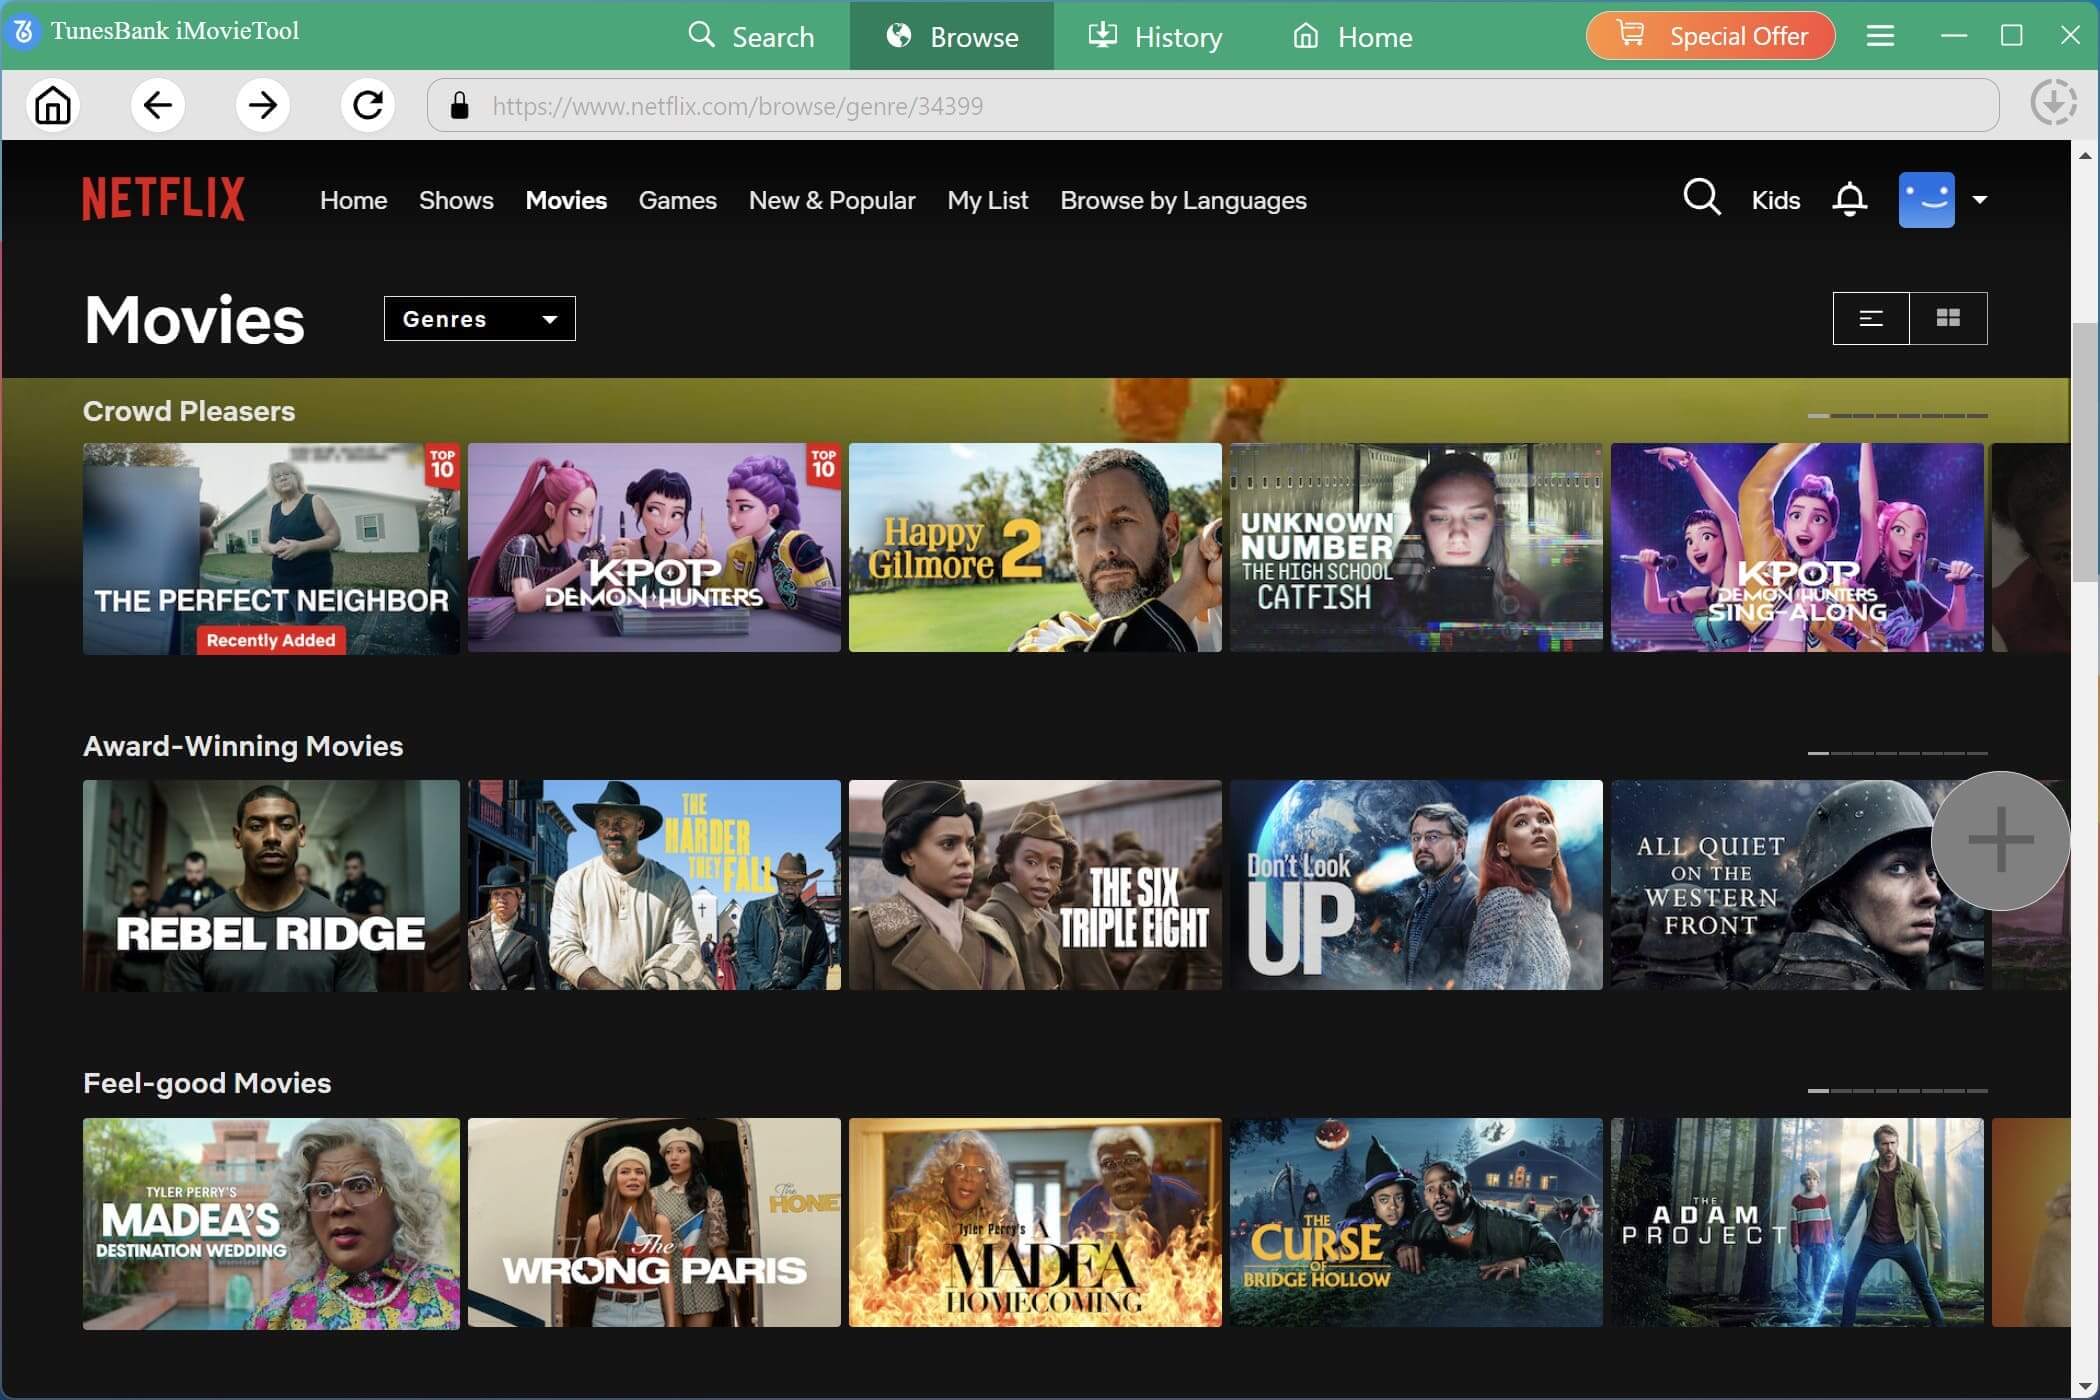Open the Browse by Languages dropdown
The width and height of the screenshot is (2100, 1400).
coord(1183,200)
